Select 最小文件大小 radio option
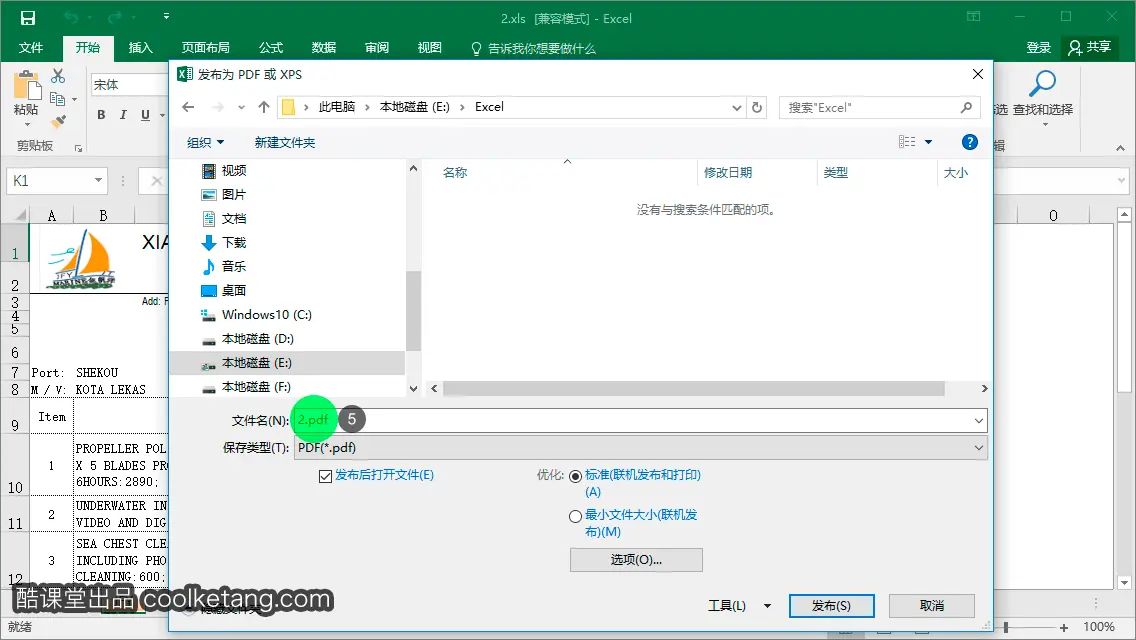This screenshot has height=640, width=1136. [x=575, y=516]
